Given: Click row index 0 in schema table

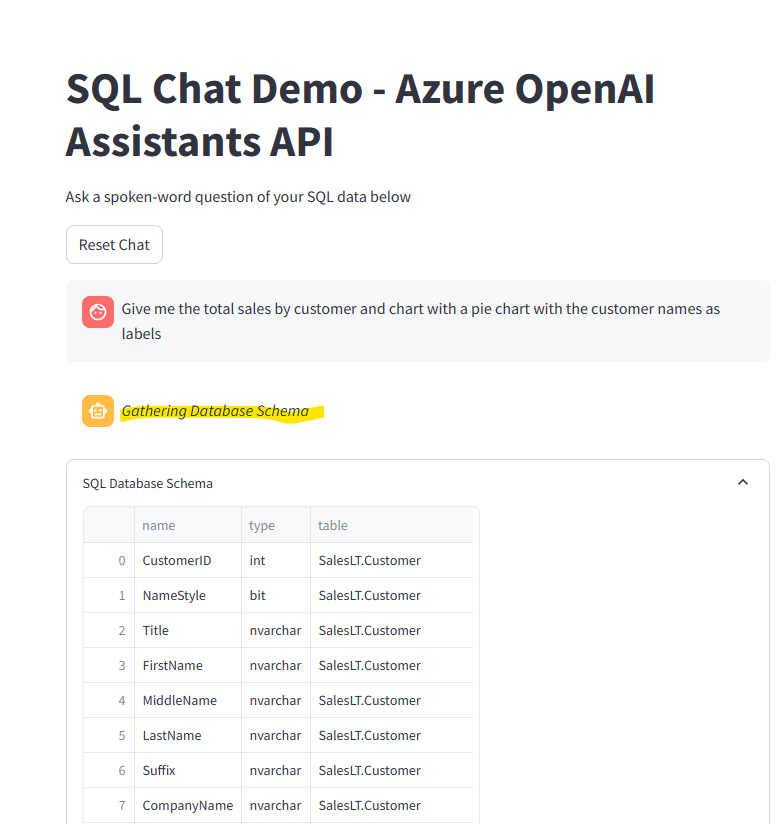Looking at the screenshot, I should coord(109,560).
